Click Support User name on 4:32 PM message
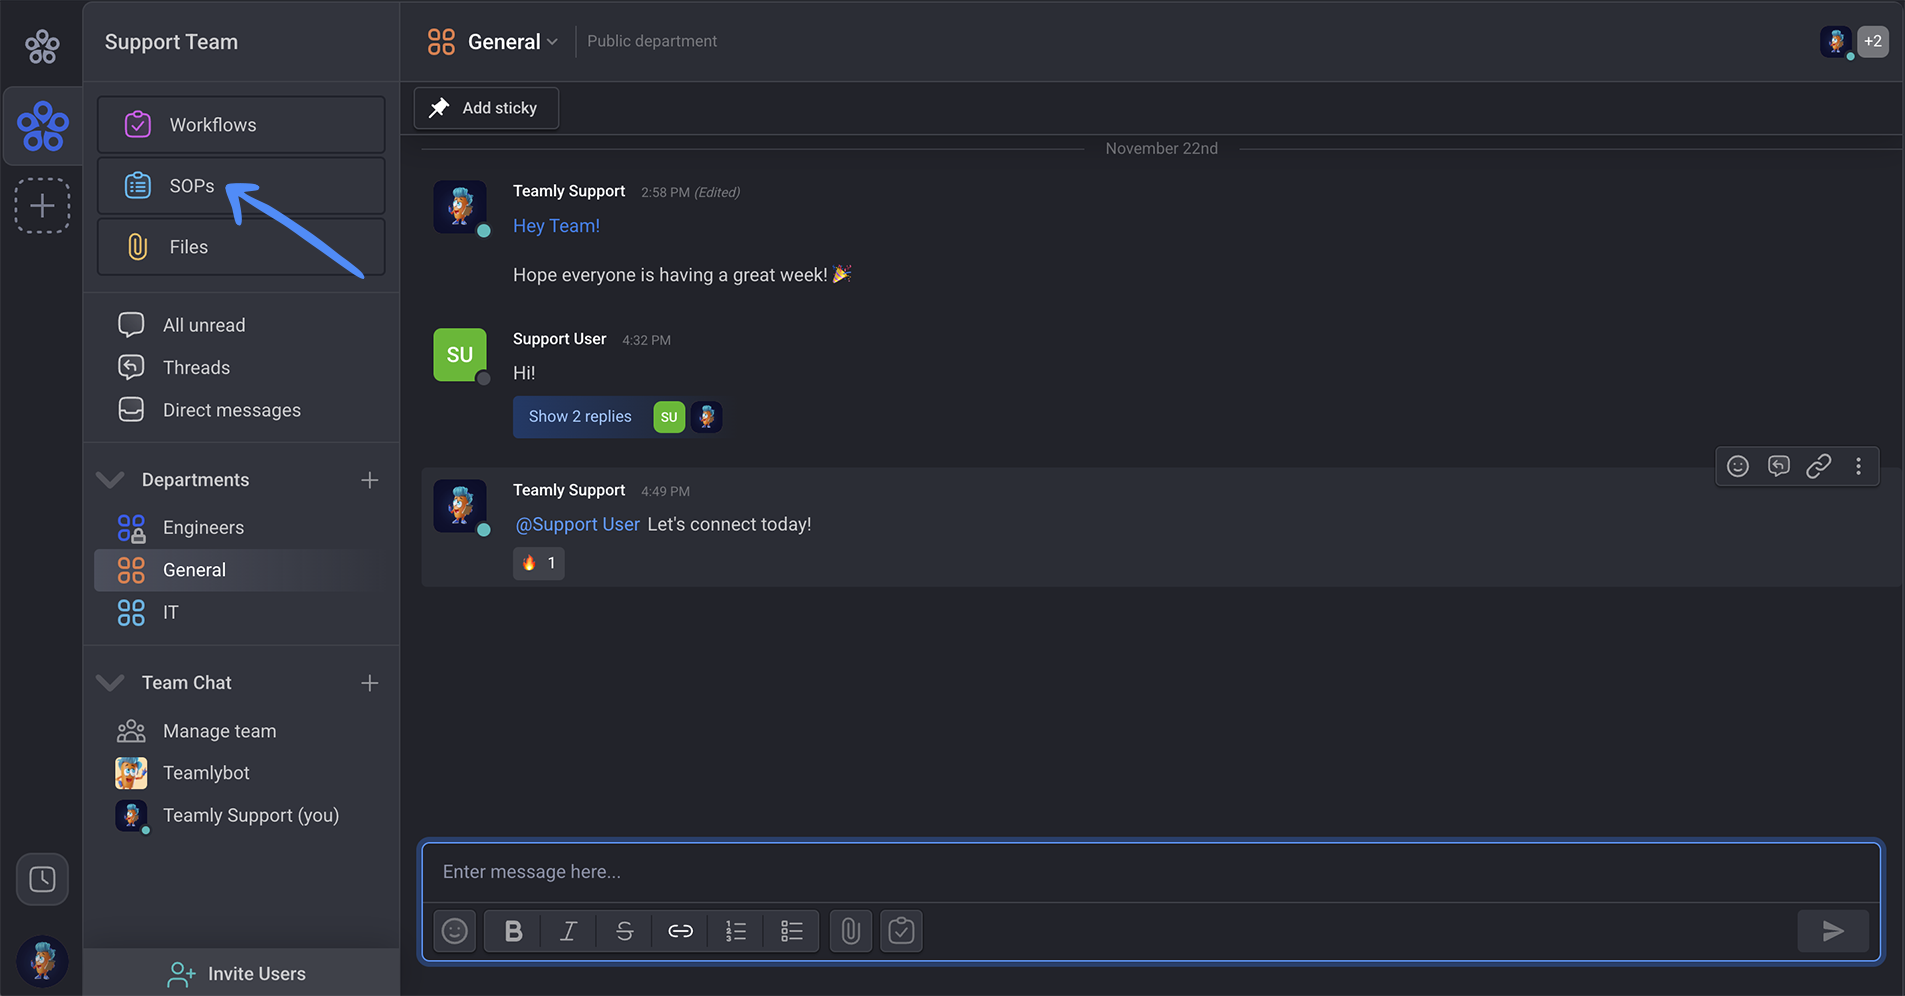The height and width of the screenshot is (996, 1905). pyautogui.click(x=559, y=339)
